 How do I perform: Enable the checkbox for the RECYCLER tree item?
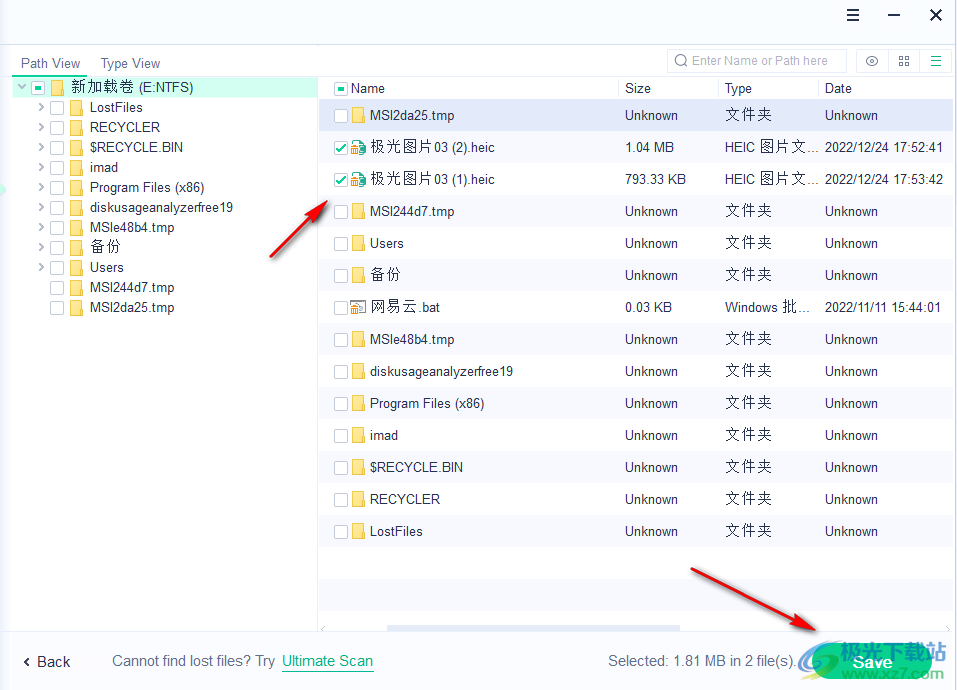coord(57,127)
